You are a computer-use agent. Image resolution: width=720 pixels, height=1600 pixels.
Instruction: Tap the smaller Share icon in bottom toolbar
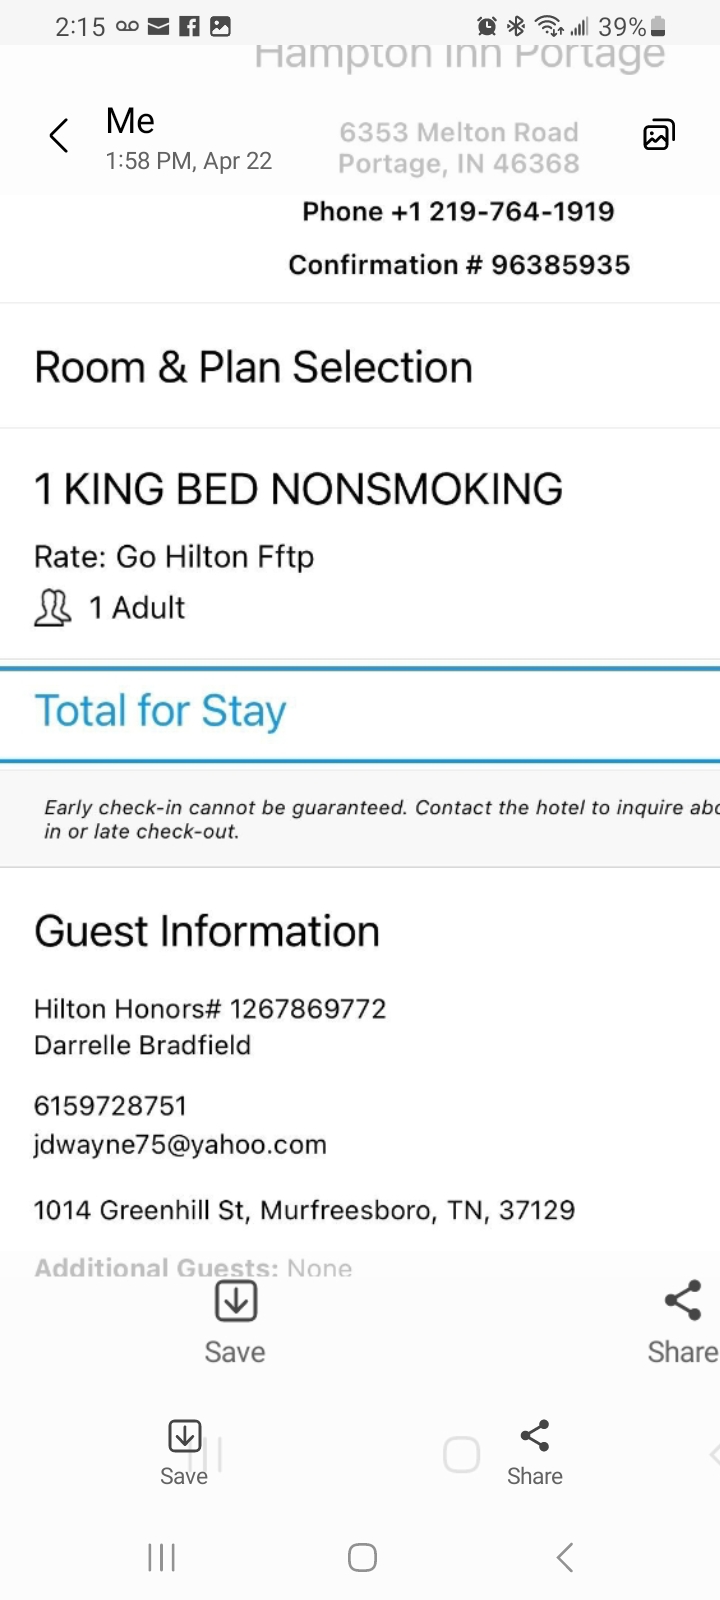click(x=535, y=1436)
